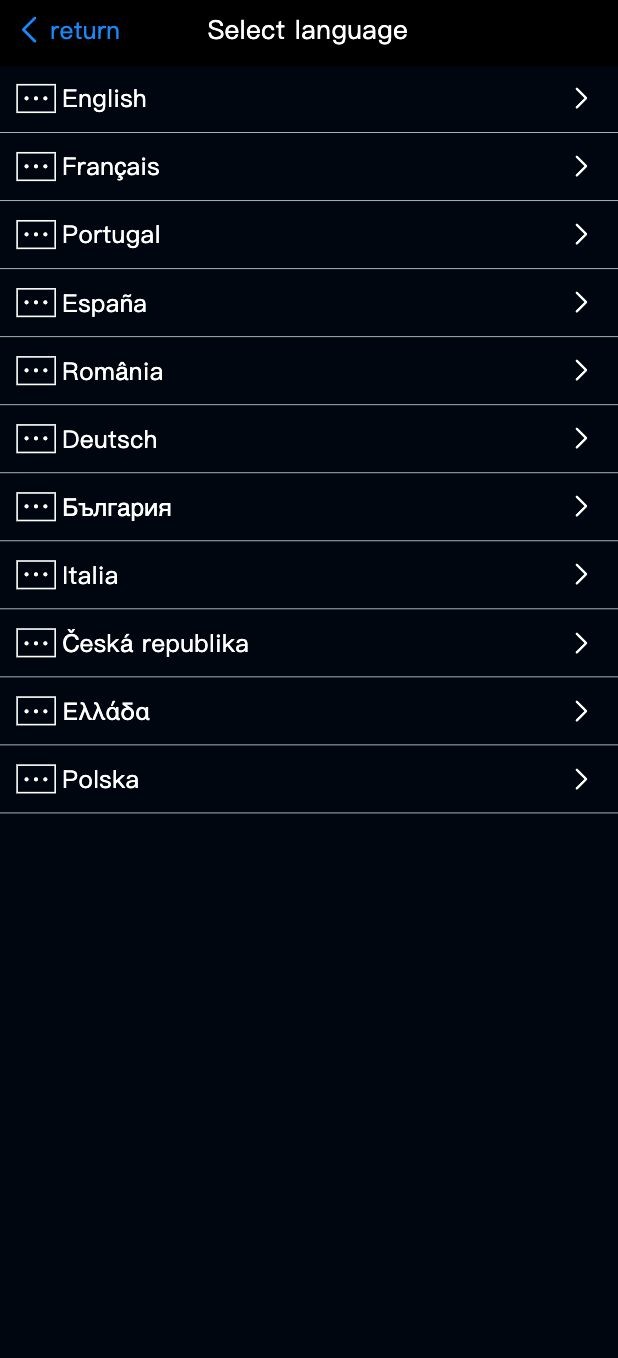Screen dimensions: 618x1358
Task: Click the keyboard icon beside România
Action: coord(36,371)
